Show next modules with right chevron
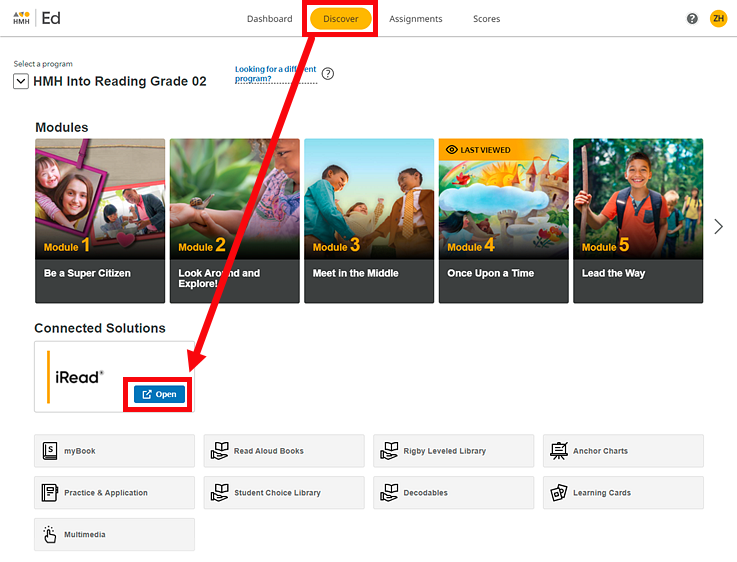The height and width of the screenshot is (562, 737). click(x=718, y=226)
